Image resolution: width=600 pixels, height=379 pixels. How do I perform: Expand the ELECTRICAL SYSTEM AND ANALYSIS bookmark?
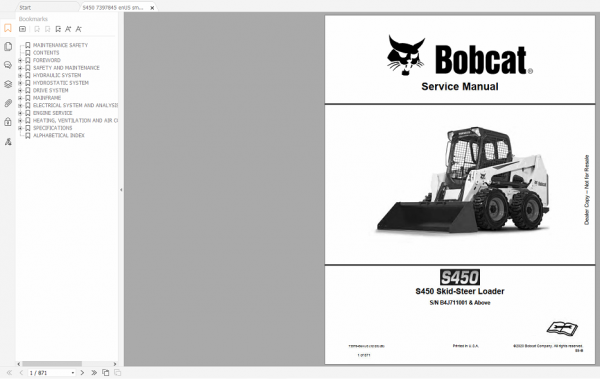pyautogui.click(x=20, y=106)
